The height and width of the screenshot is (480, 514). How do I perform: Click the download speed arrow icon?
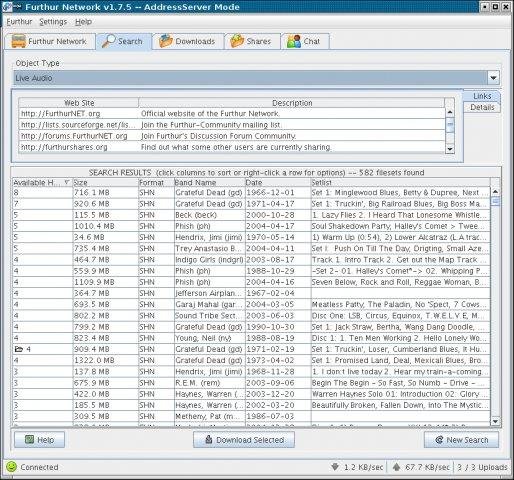coord(335,467)
